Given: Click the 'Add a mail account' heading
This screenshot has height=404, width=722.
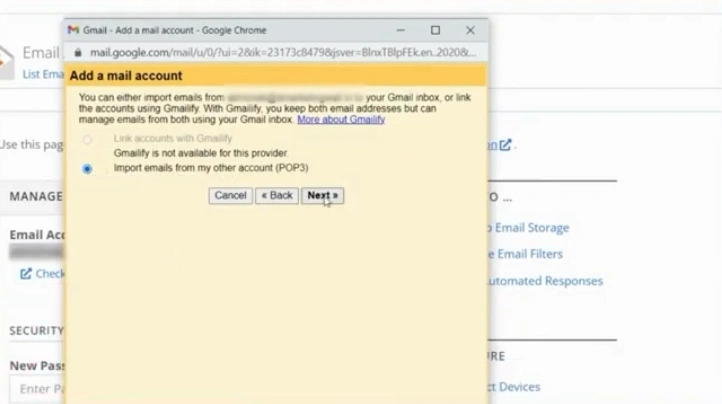Looking at the screenshot, I should pos(126,76).
